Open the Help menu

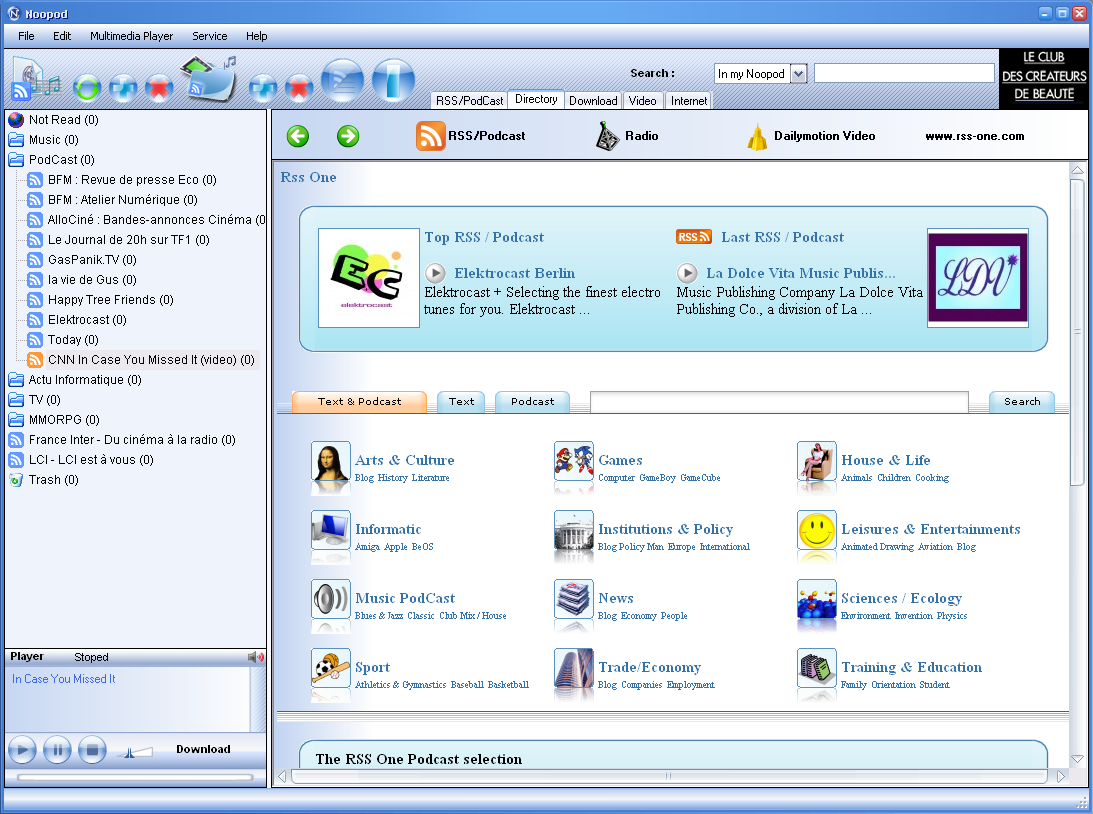(x=257, y=36)
